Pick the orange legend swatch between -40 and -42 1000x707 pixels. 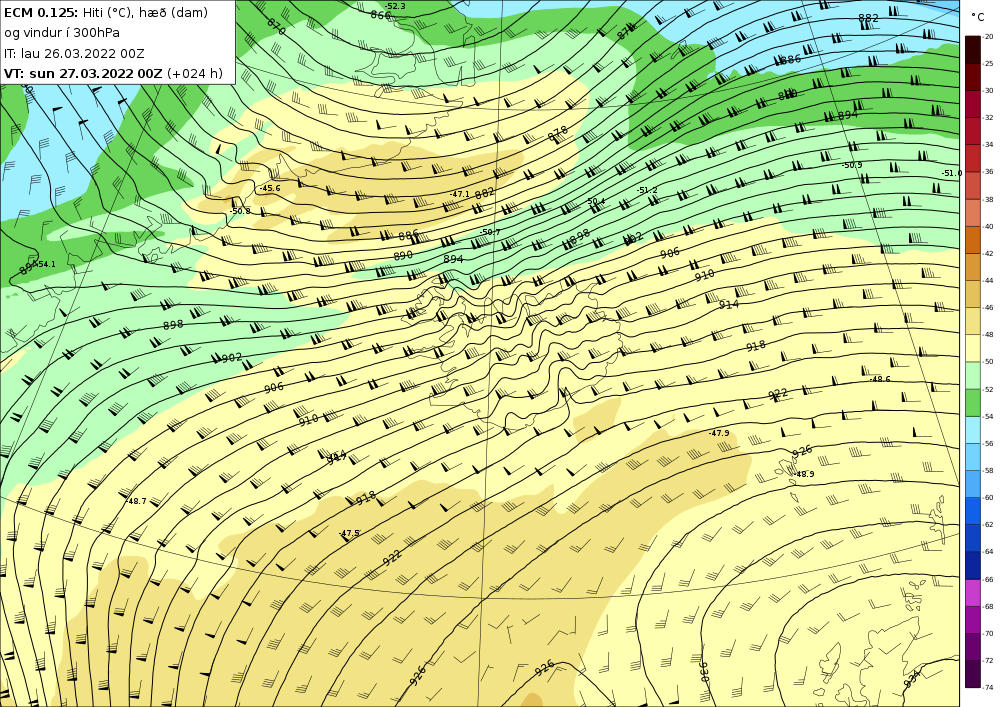[x=973, y=240]
